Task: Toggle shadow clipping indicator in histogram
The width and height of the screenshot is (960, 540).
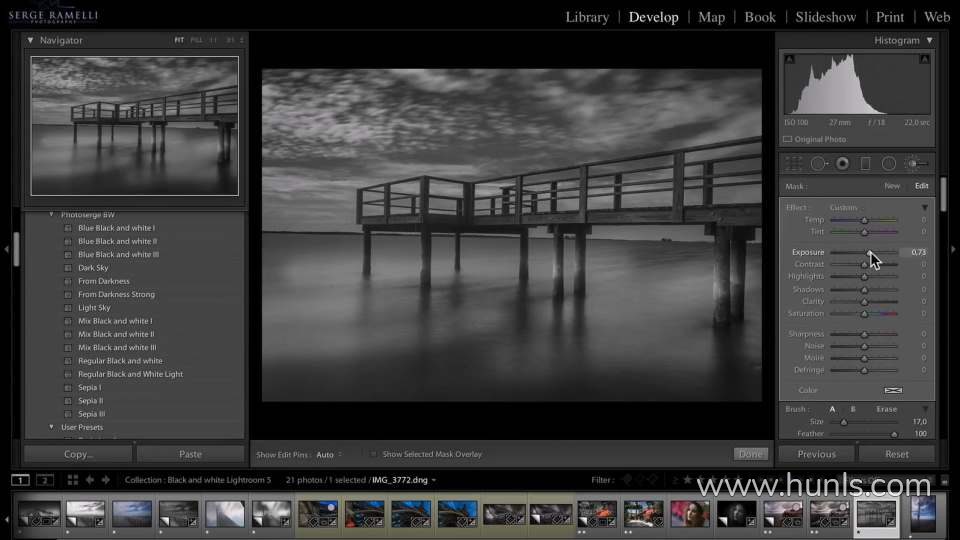Action: [x=789, y=59]
